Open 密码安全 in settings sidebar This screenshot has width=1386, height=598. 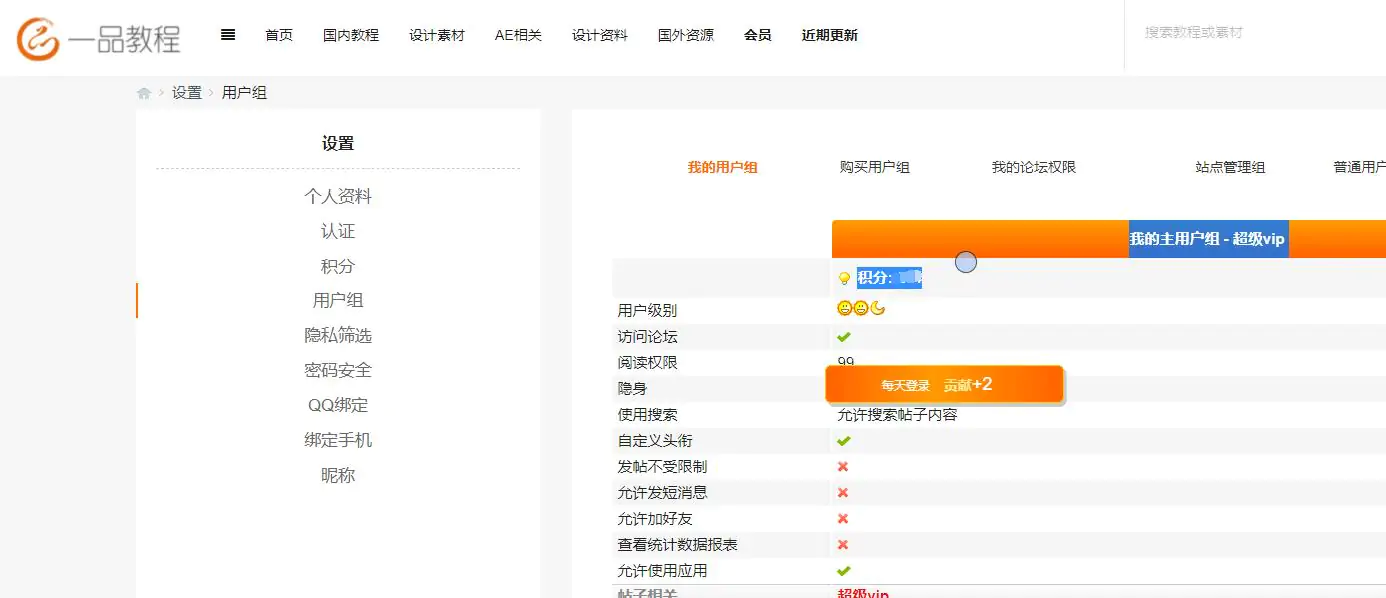point(338,370)
